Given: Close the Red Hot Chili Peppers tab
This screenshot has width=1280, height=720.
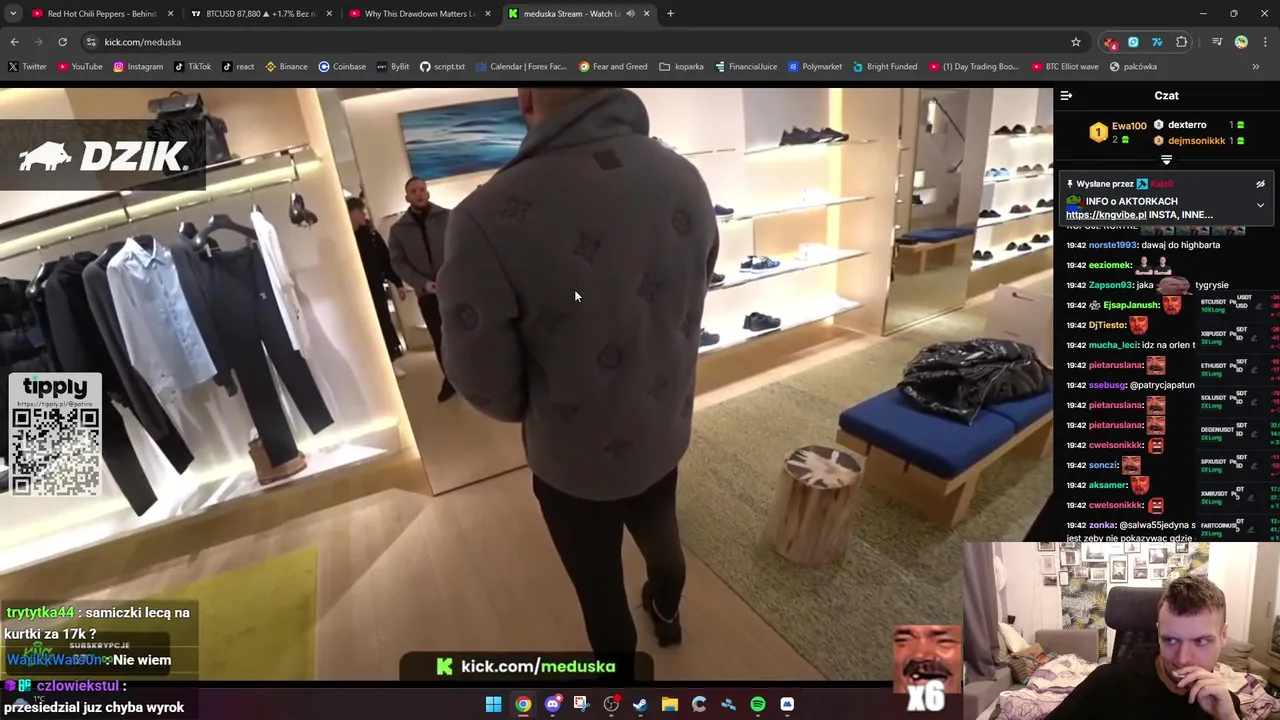Looking at the screenshot, I should tap(170, 14).
